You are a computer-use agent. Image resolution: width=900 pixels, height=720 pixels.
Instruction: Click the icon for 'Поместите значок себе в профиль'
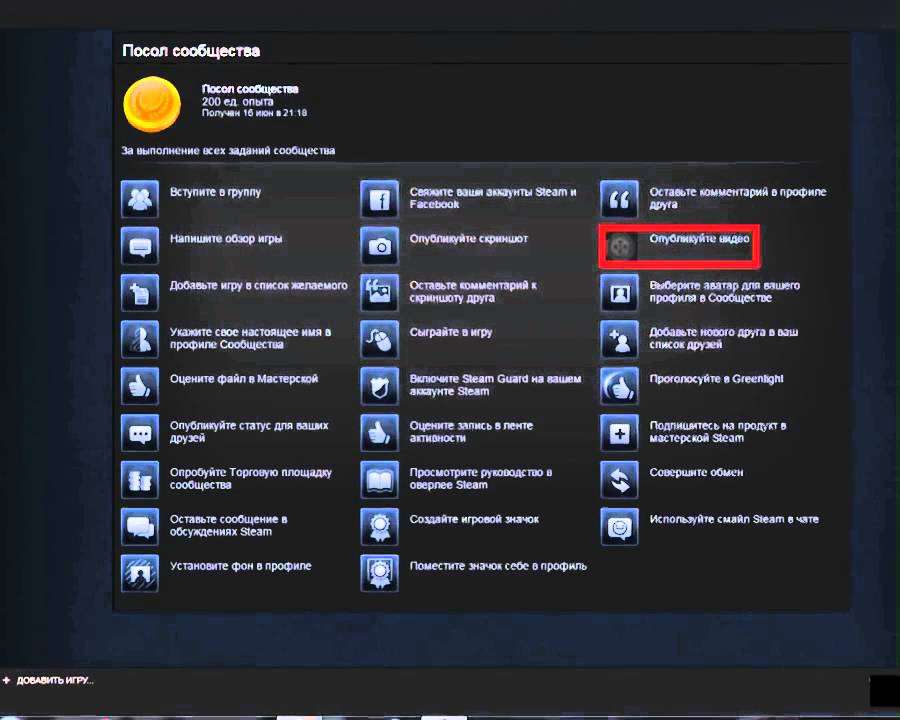(379, 573)
